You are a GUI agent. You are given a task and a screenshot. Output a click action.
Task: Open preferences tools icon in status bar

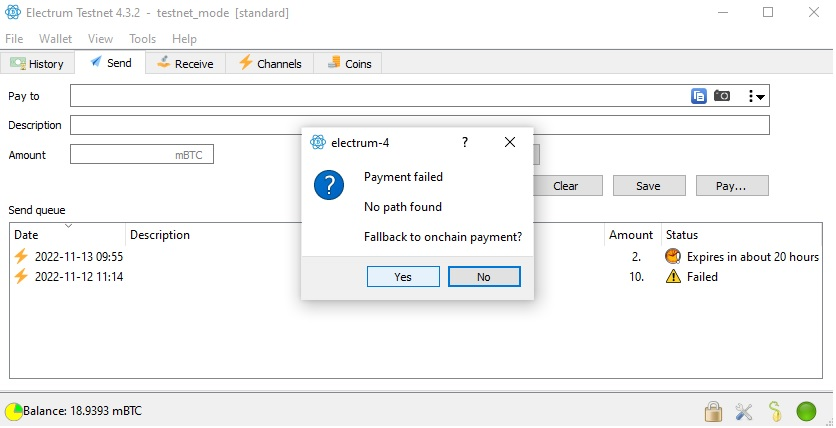tap(744, 411)
